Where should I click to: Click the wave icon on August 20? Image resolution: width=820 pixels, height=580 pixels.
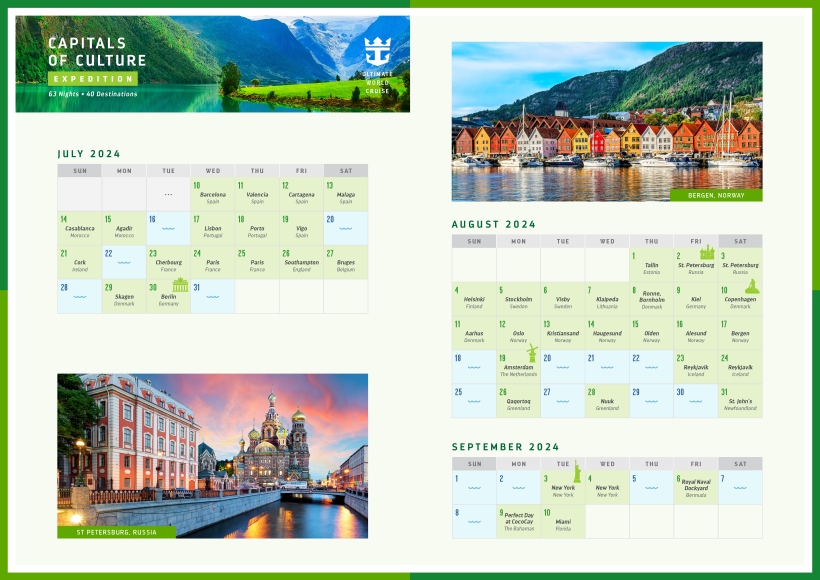tap(563, 367)
